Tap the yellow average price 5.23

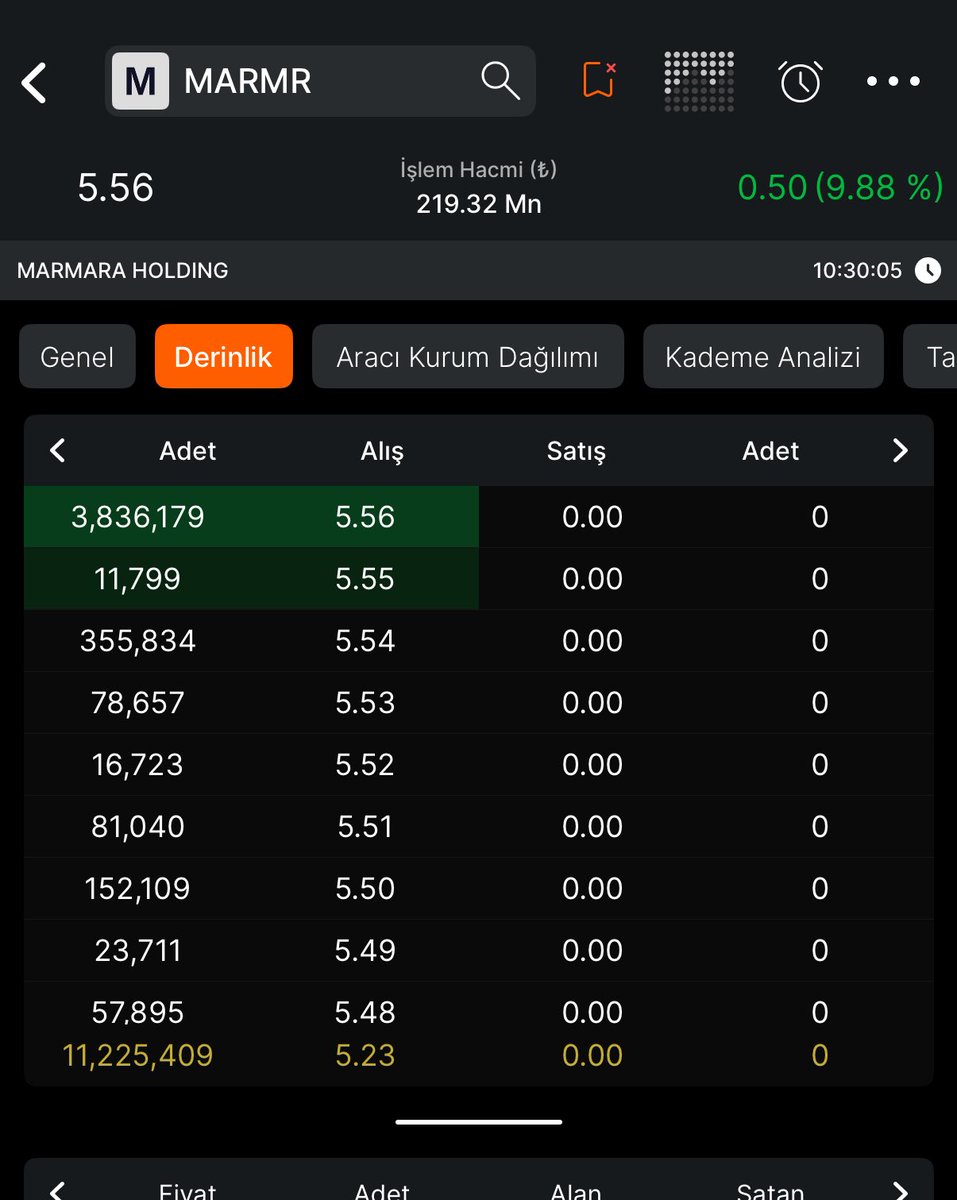365,1056
